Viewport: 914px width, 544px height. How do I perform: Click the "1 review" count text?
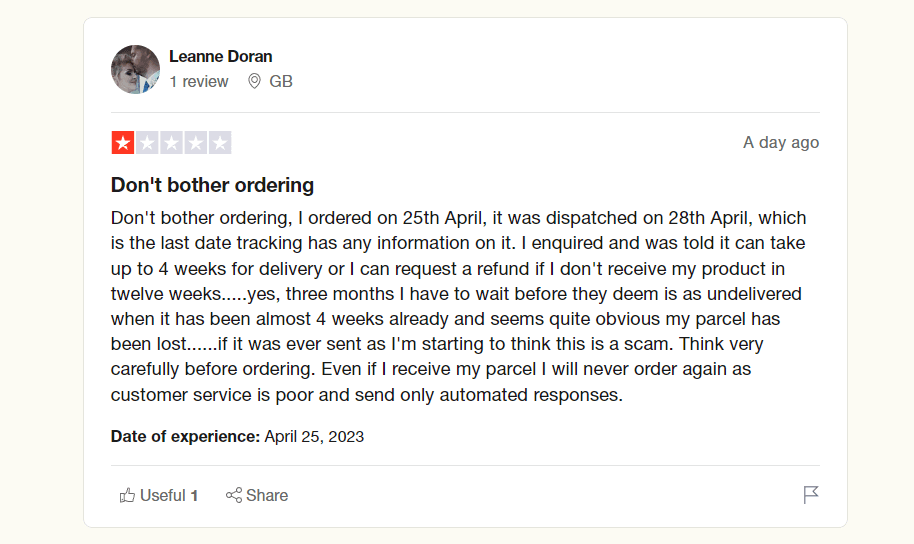click(x=198, y=82)
